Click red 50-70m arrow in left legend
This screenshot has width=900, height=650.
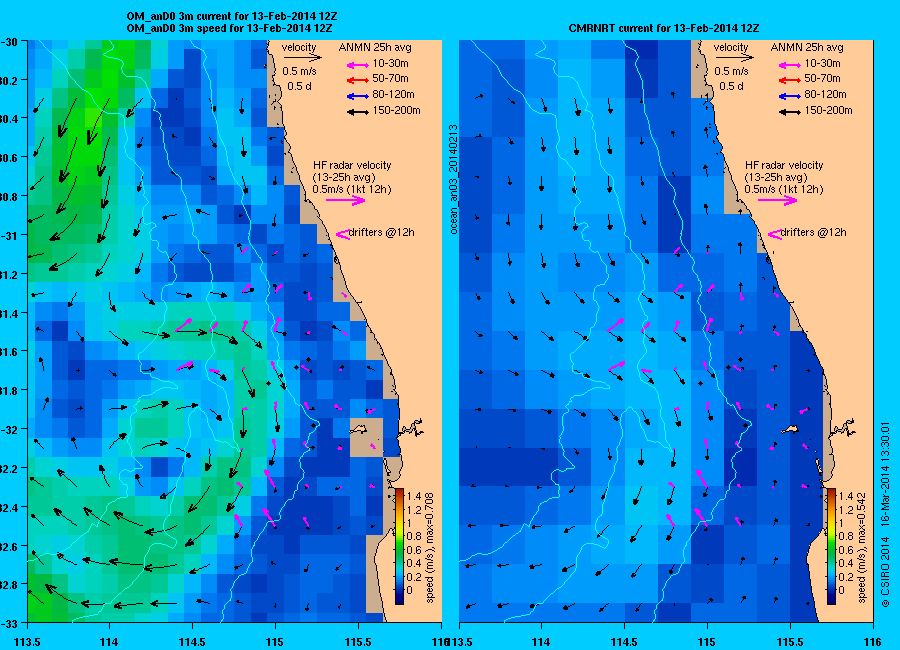click(358, 80)
